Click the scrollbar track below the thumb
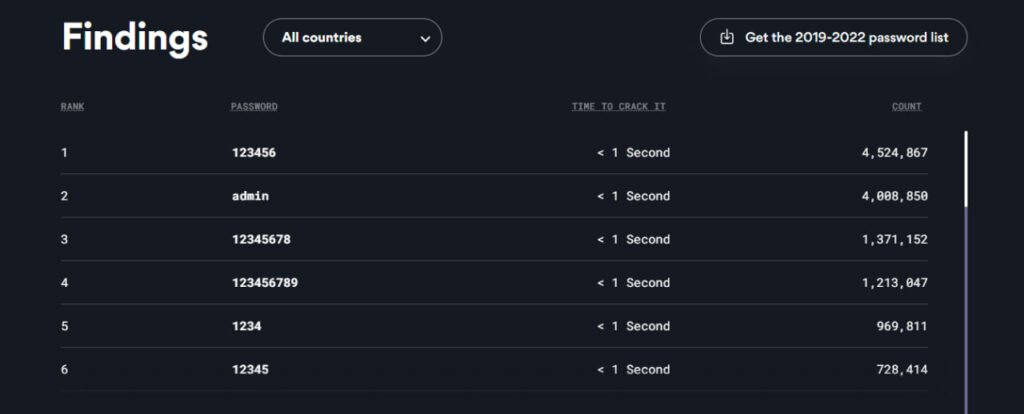The height and width of the screenshot is (414, 1024). 966,310
